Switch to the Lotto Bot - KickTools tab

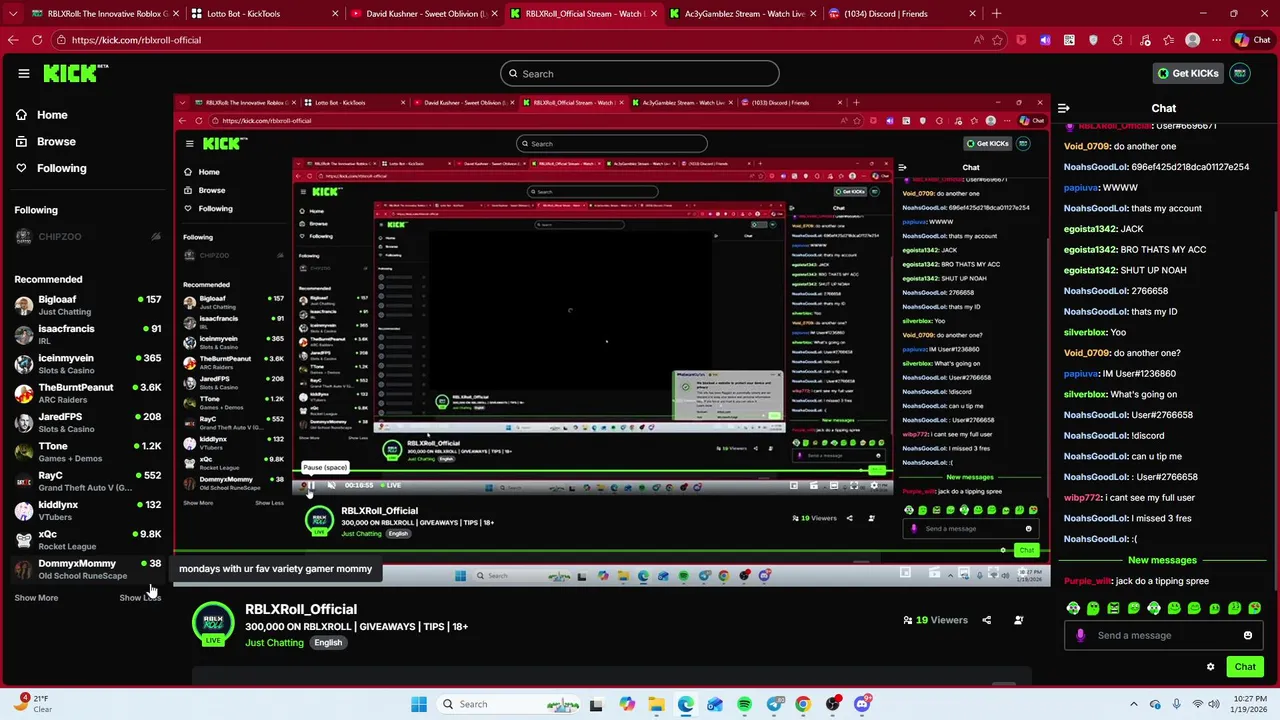point(264,14)
